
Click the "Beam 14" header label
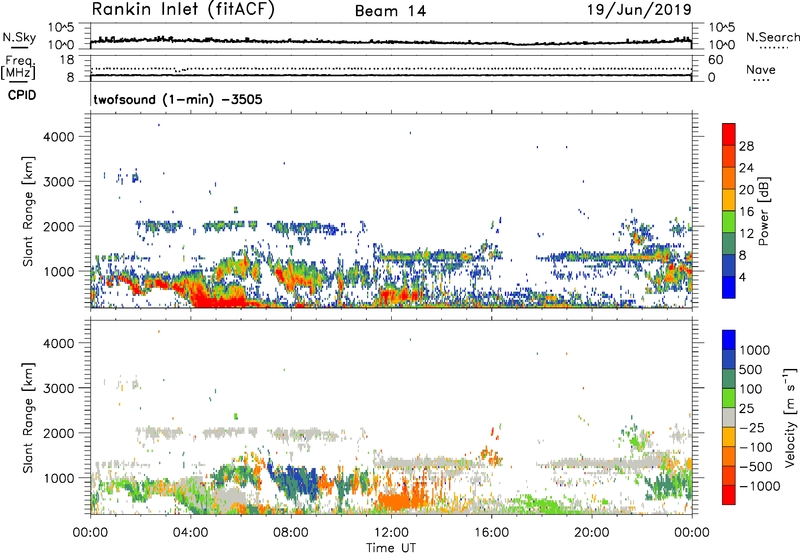point(390,11)
